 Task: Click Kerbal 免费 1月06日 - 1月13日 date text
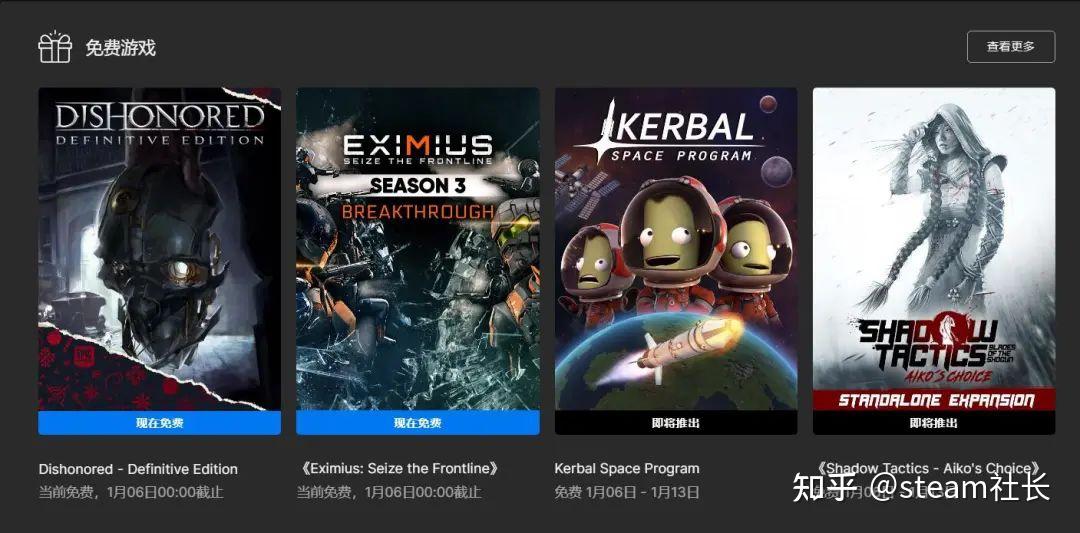(x=627, y=492)
